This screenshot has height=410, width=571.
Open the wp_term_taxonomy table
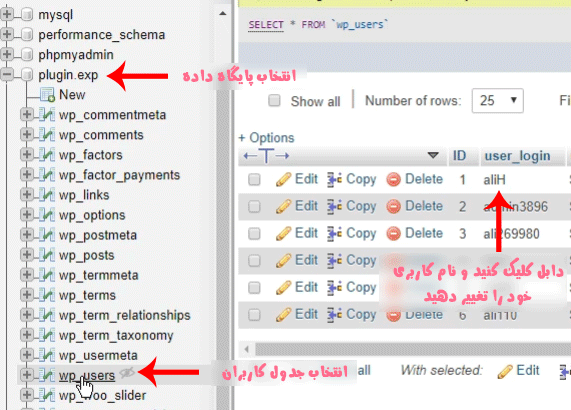click(x=116, y=336)
